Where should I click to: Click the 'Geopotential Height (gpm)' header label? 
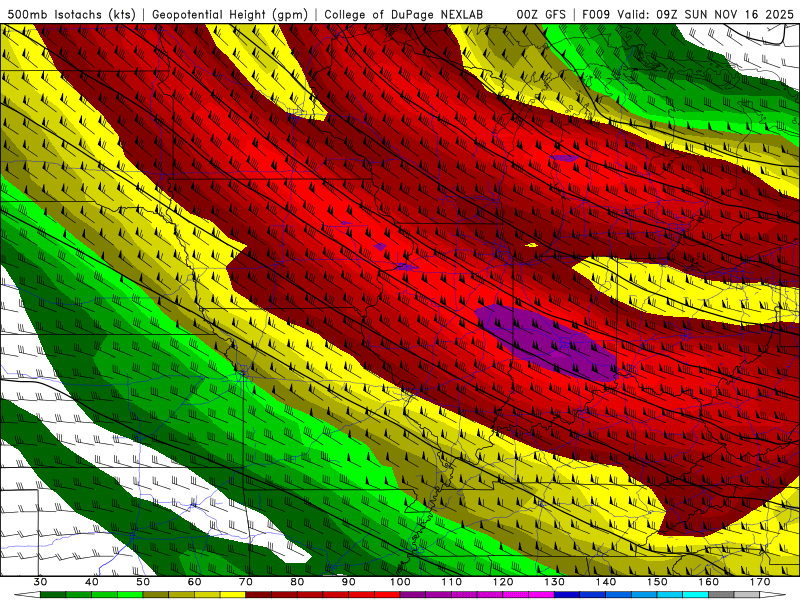click(230, 14)
